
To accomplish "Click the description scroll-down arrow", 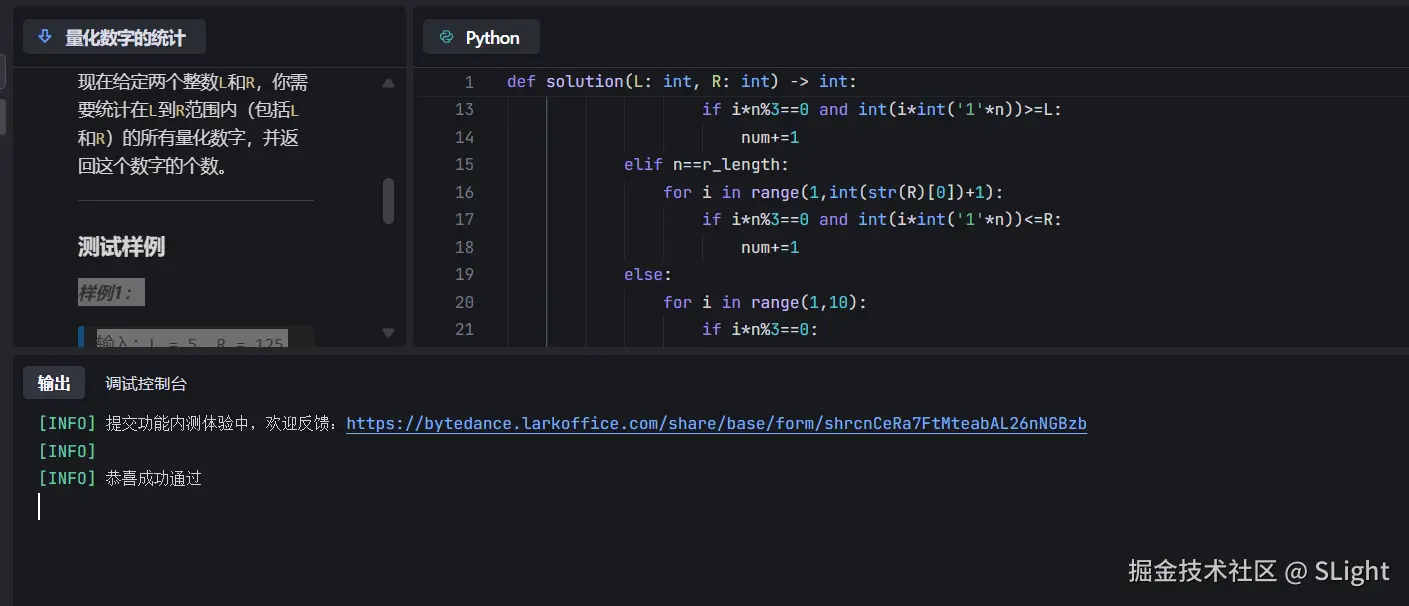I will pyautogui.click(x=388, y=332).
